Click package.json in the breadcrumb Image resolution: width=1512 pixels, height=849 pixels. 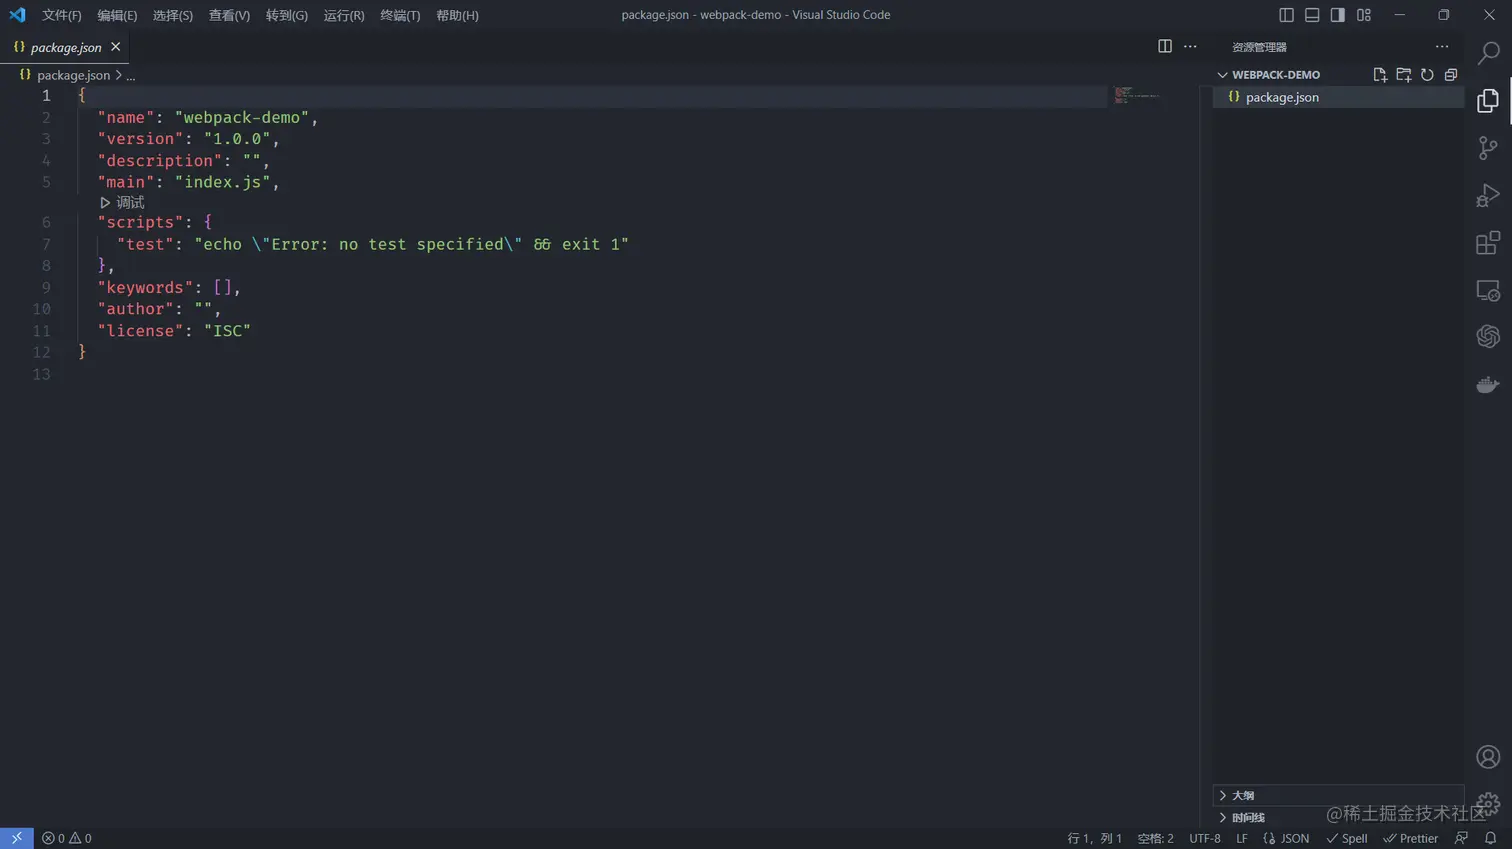click(x=73, y=76)
